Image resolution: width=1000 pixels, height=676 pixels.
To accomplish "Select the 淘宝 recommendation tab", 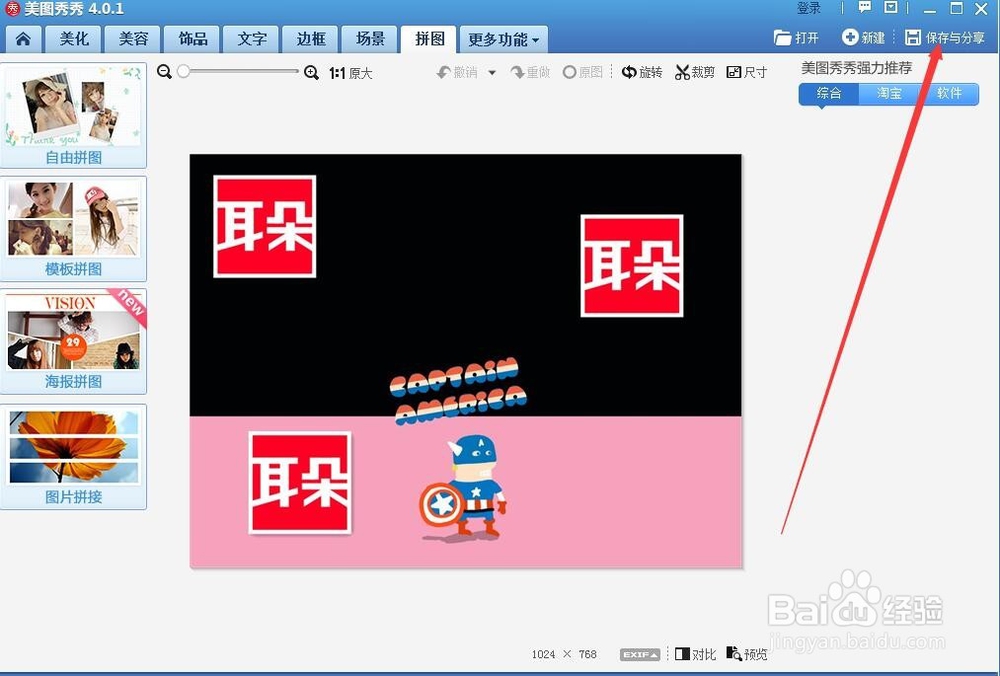I will click(888, 94).
